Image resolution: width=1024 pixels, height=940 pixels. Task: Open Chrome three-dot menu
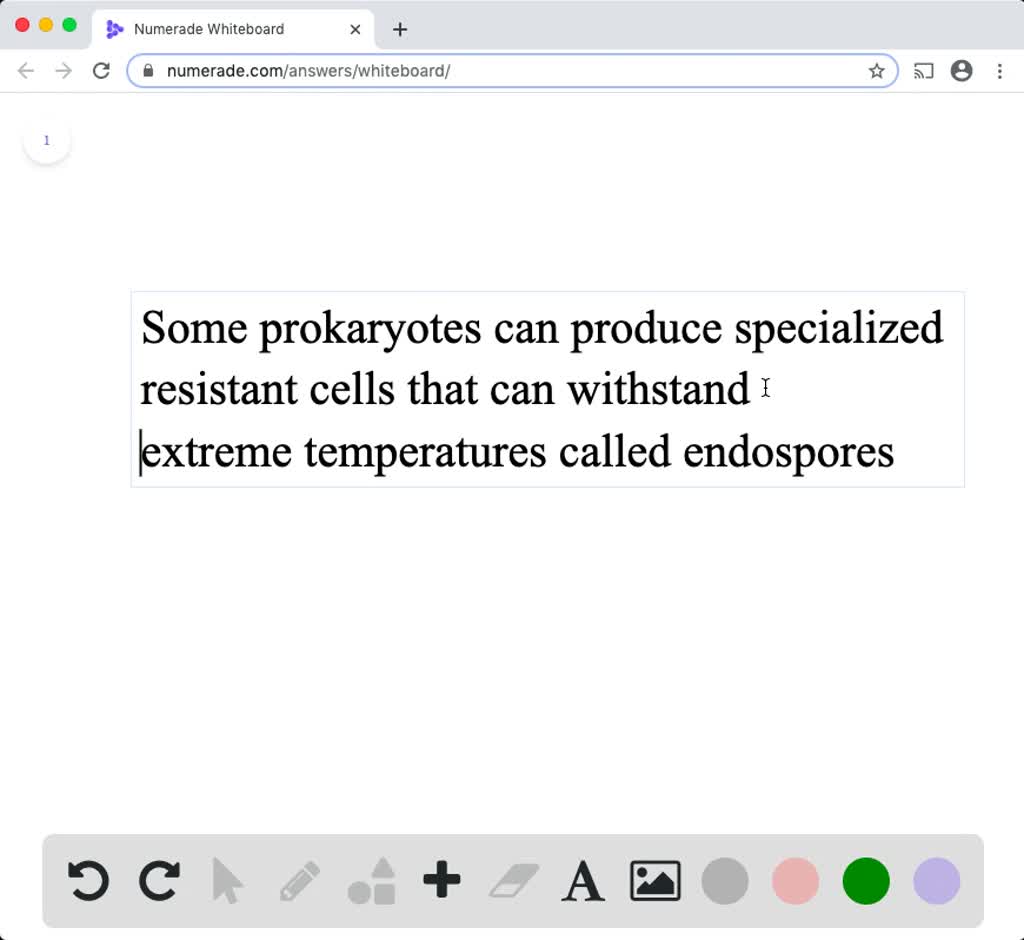(1000, 71)
